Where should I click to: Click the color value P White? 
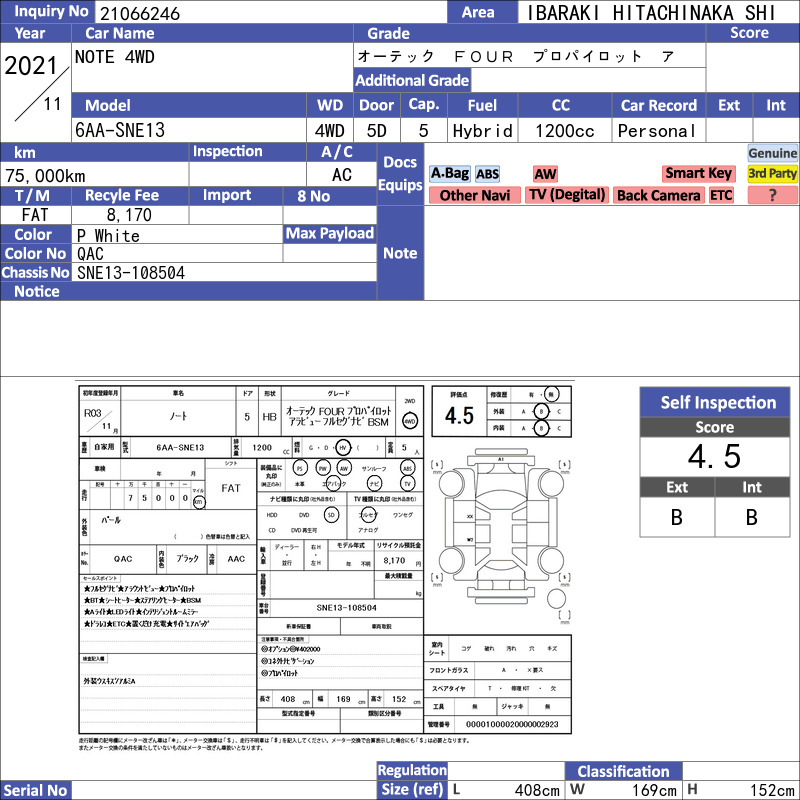108,235
